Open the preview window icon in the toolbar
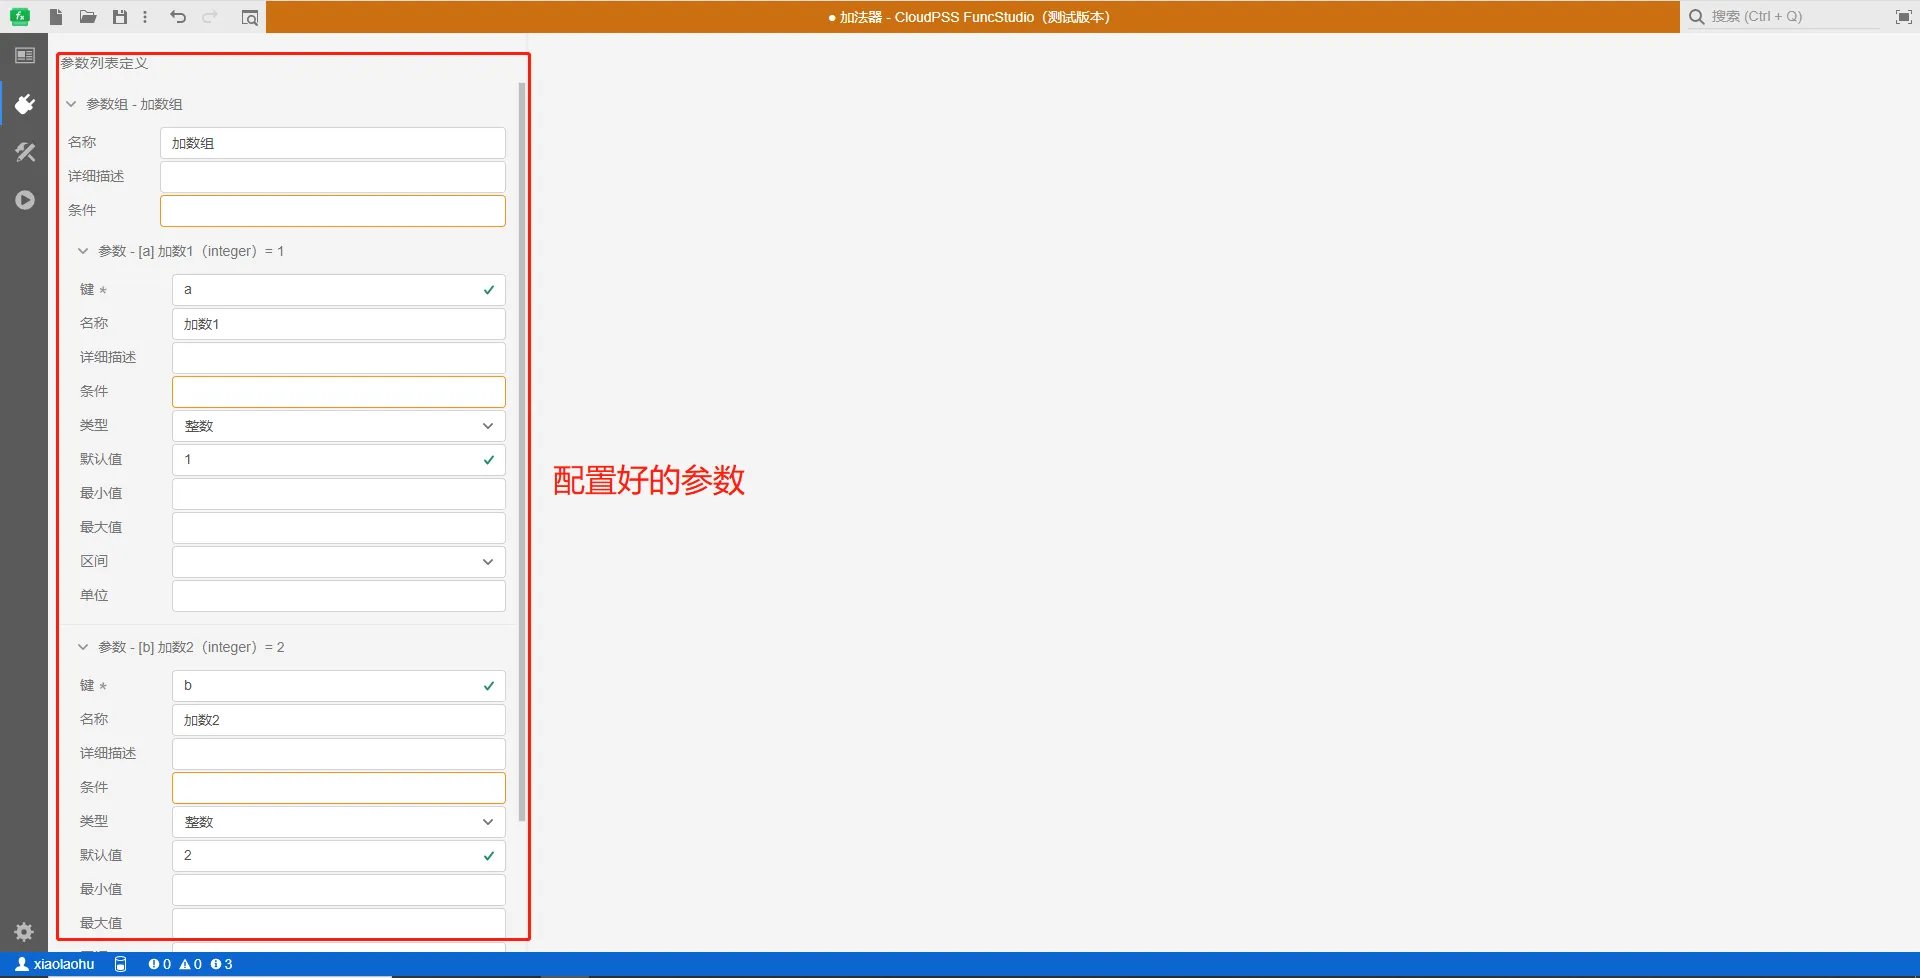 [250, 17]
